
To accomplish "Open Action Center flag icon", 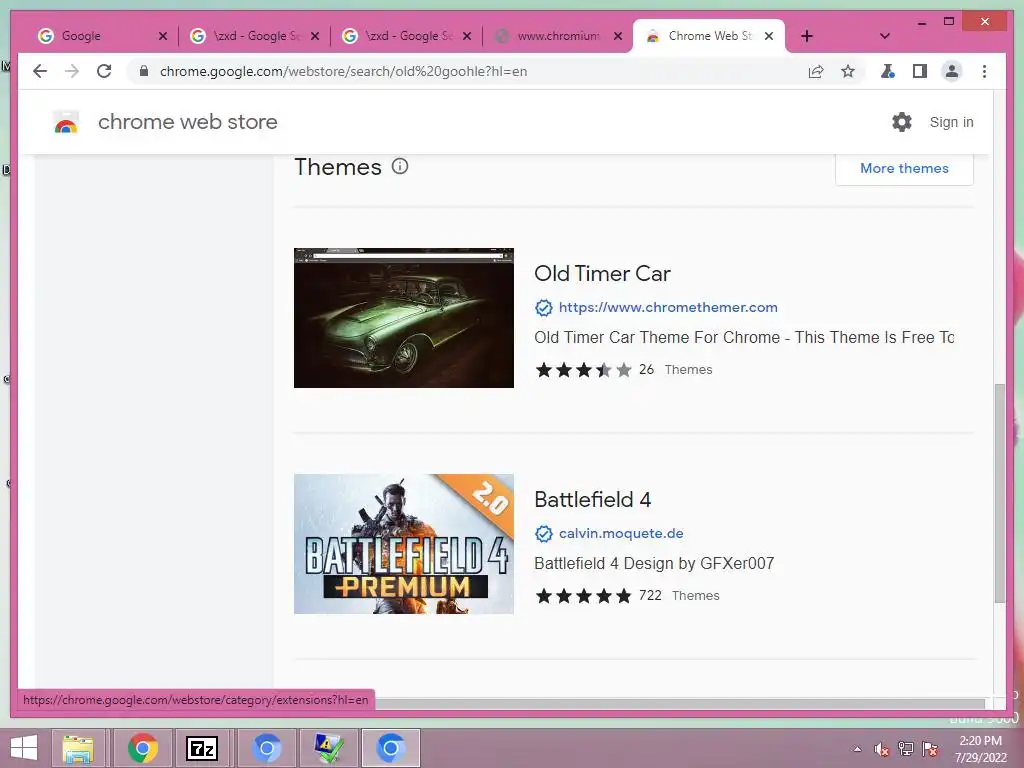I will point(929,749).
